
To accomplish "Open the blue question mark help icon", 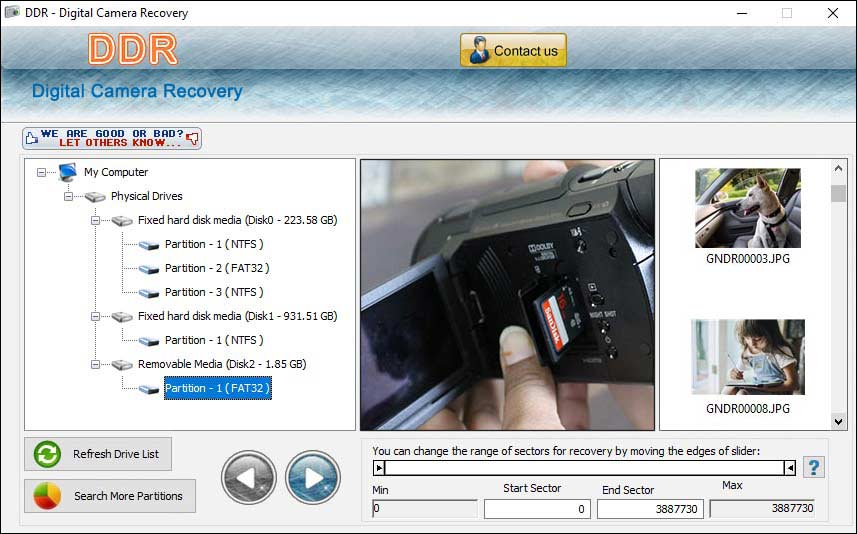I will 814,467.
